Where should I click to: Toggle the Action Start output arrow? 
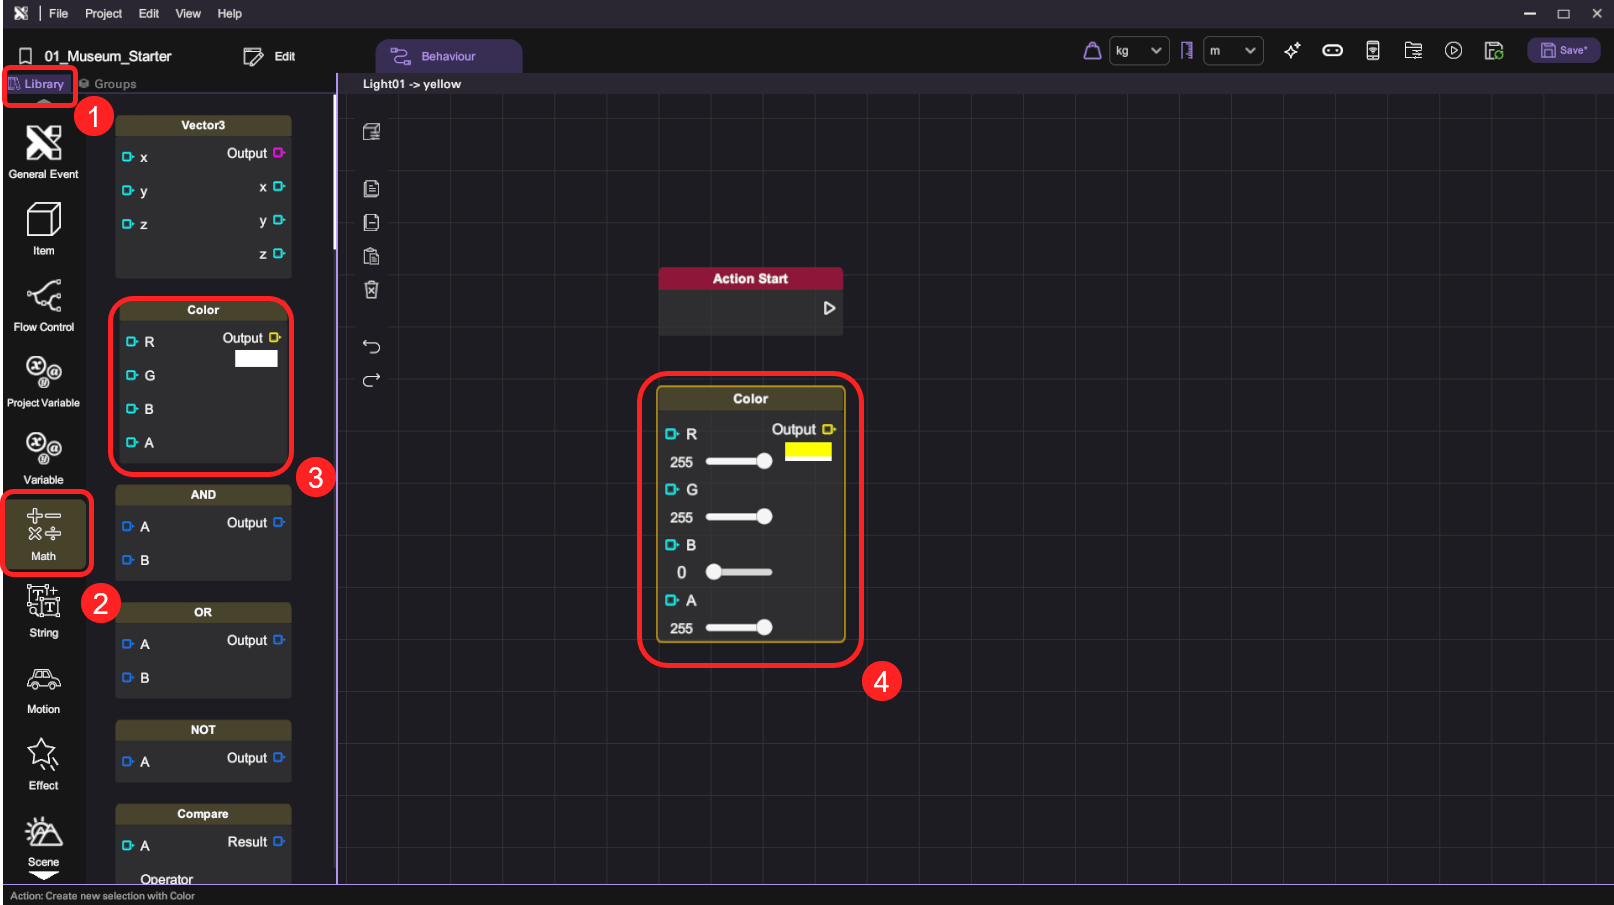pyautogui.click(x=828, y=308)
